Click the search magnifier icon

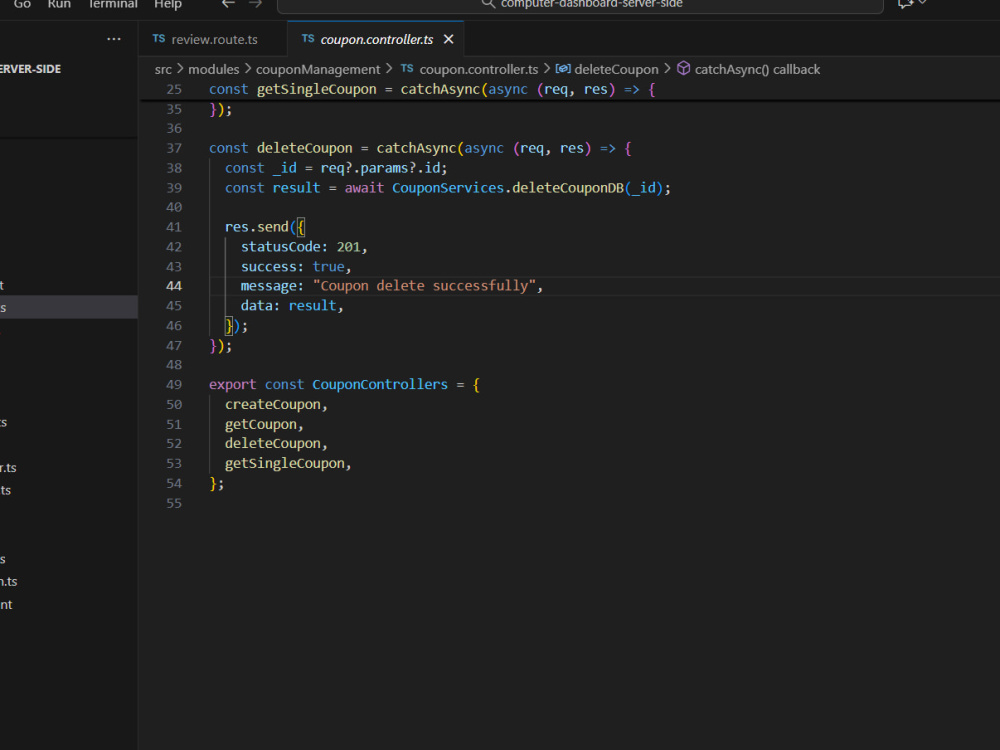[488, 4]
